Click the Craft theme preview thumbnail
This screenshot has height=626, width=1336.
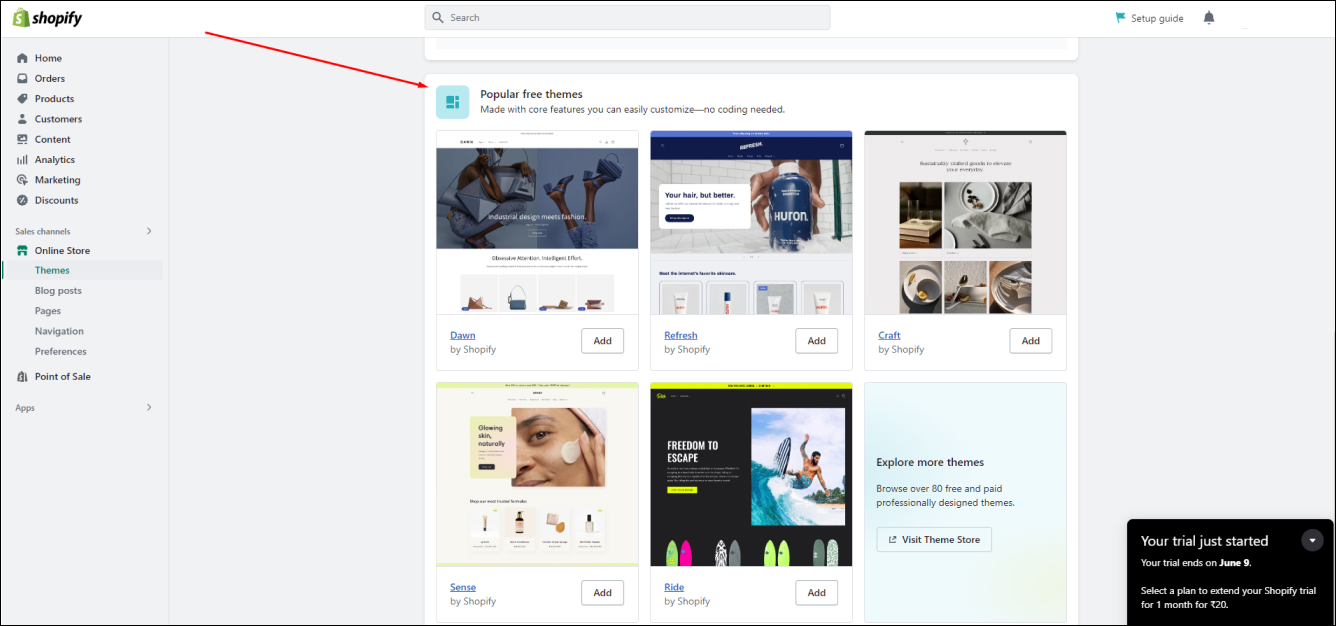965,222
